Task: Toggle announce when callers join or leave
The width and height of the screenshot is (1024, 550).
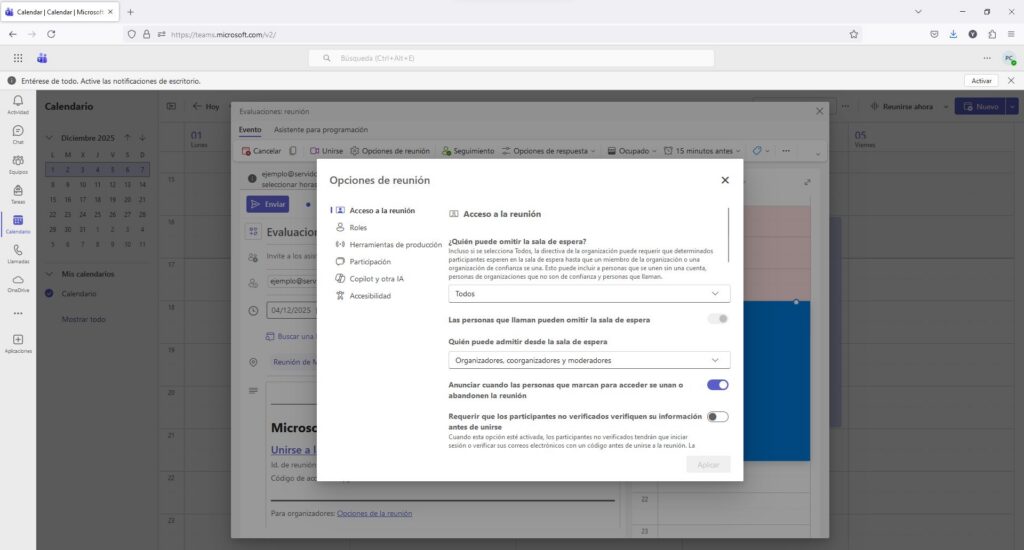Action: 718,385
